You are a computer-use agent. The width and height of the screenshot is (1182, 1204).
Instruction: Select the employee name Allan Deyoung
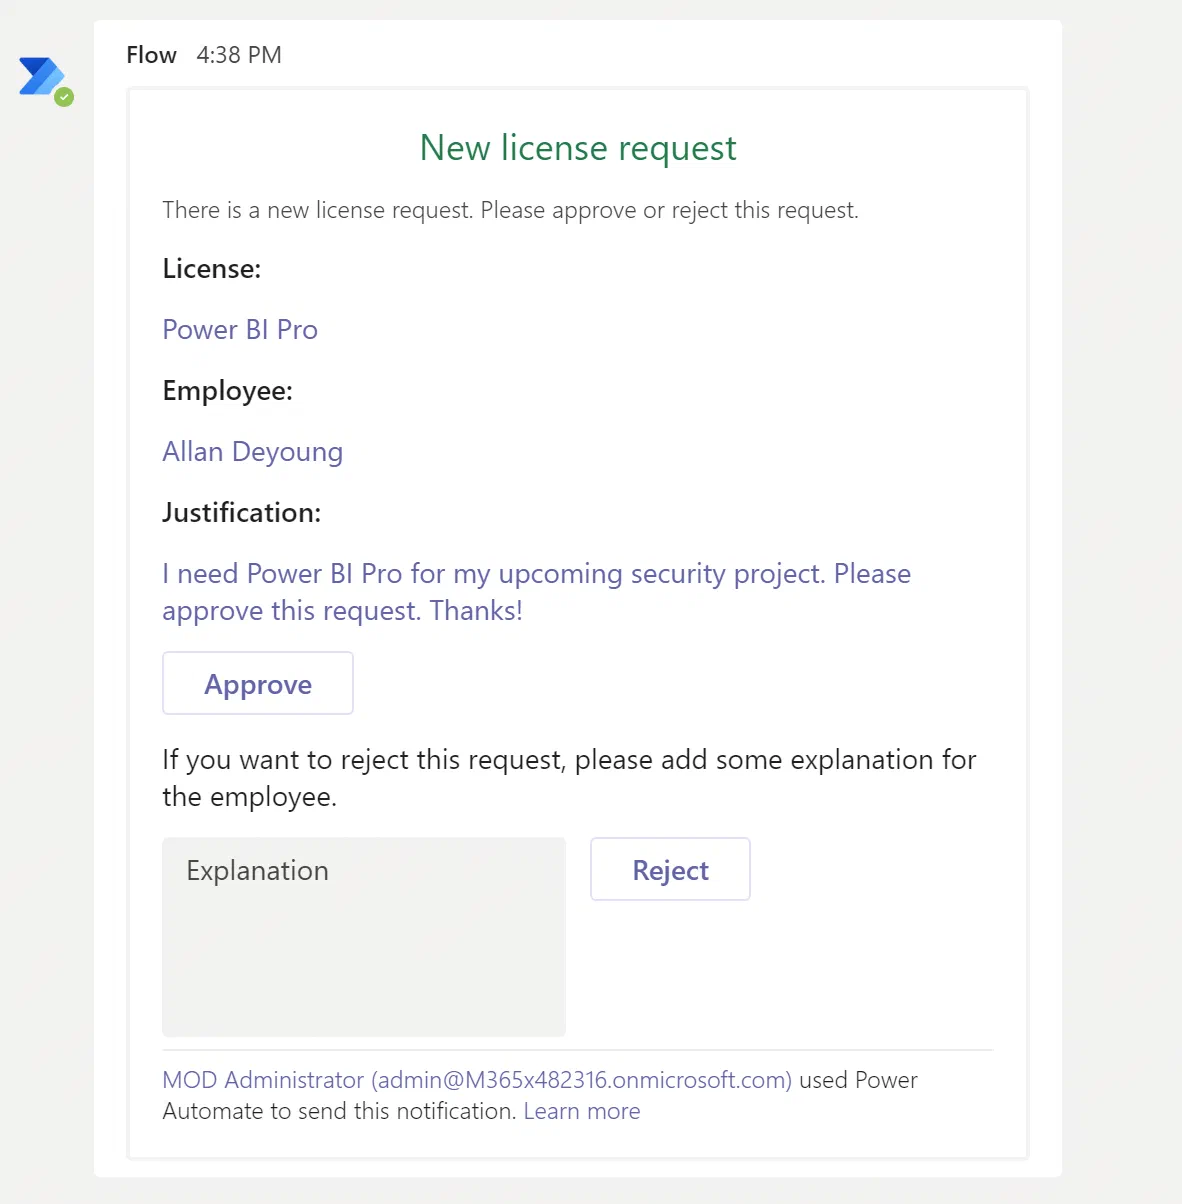pyautogui.click(x=253, y=452)
